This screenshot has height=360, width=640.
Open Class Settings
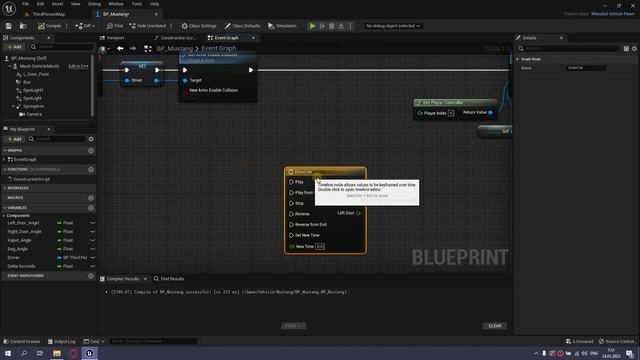(199, 26)
